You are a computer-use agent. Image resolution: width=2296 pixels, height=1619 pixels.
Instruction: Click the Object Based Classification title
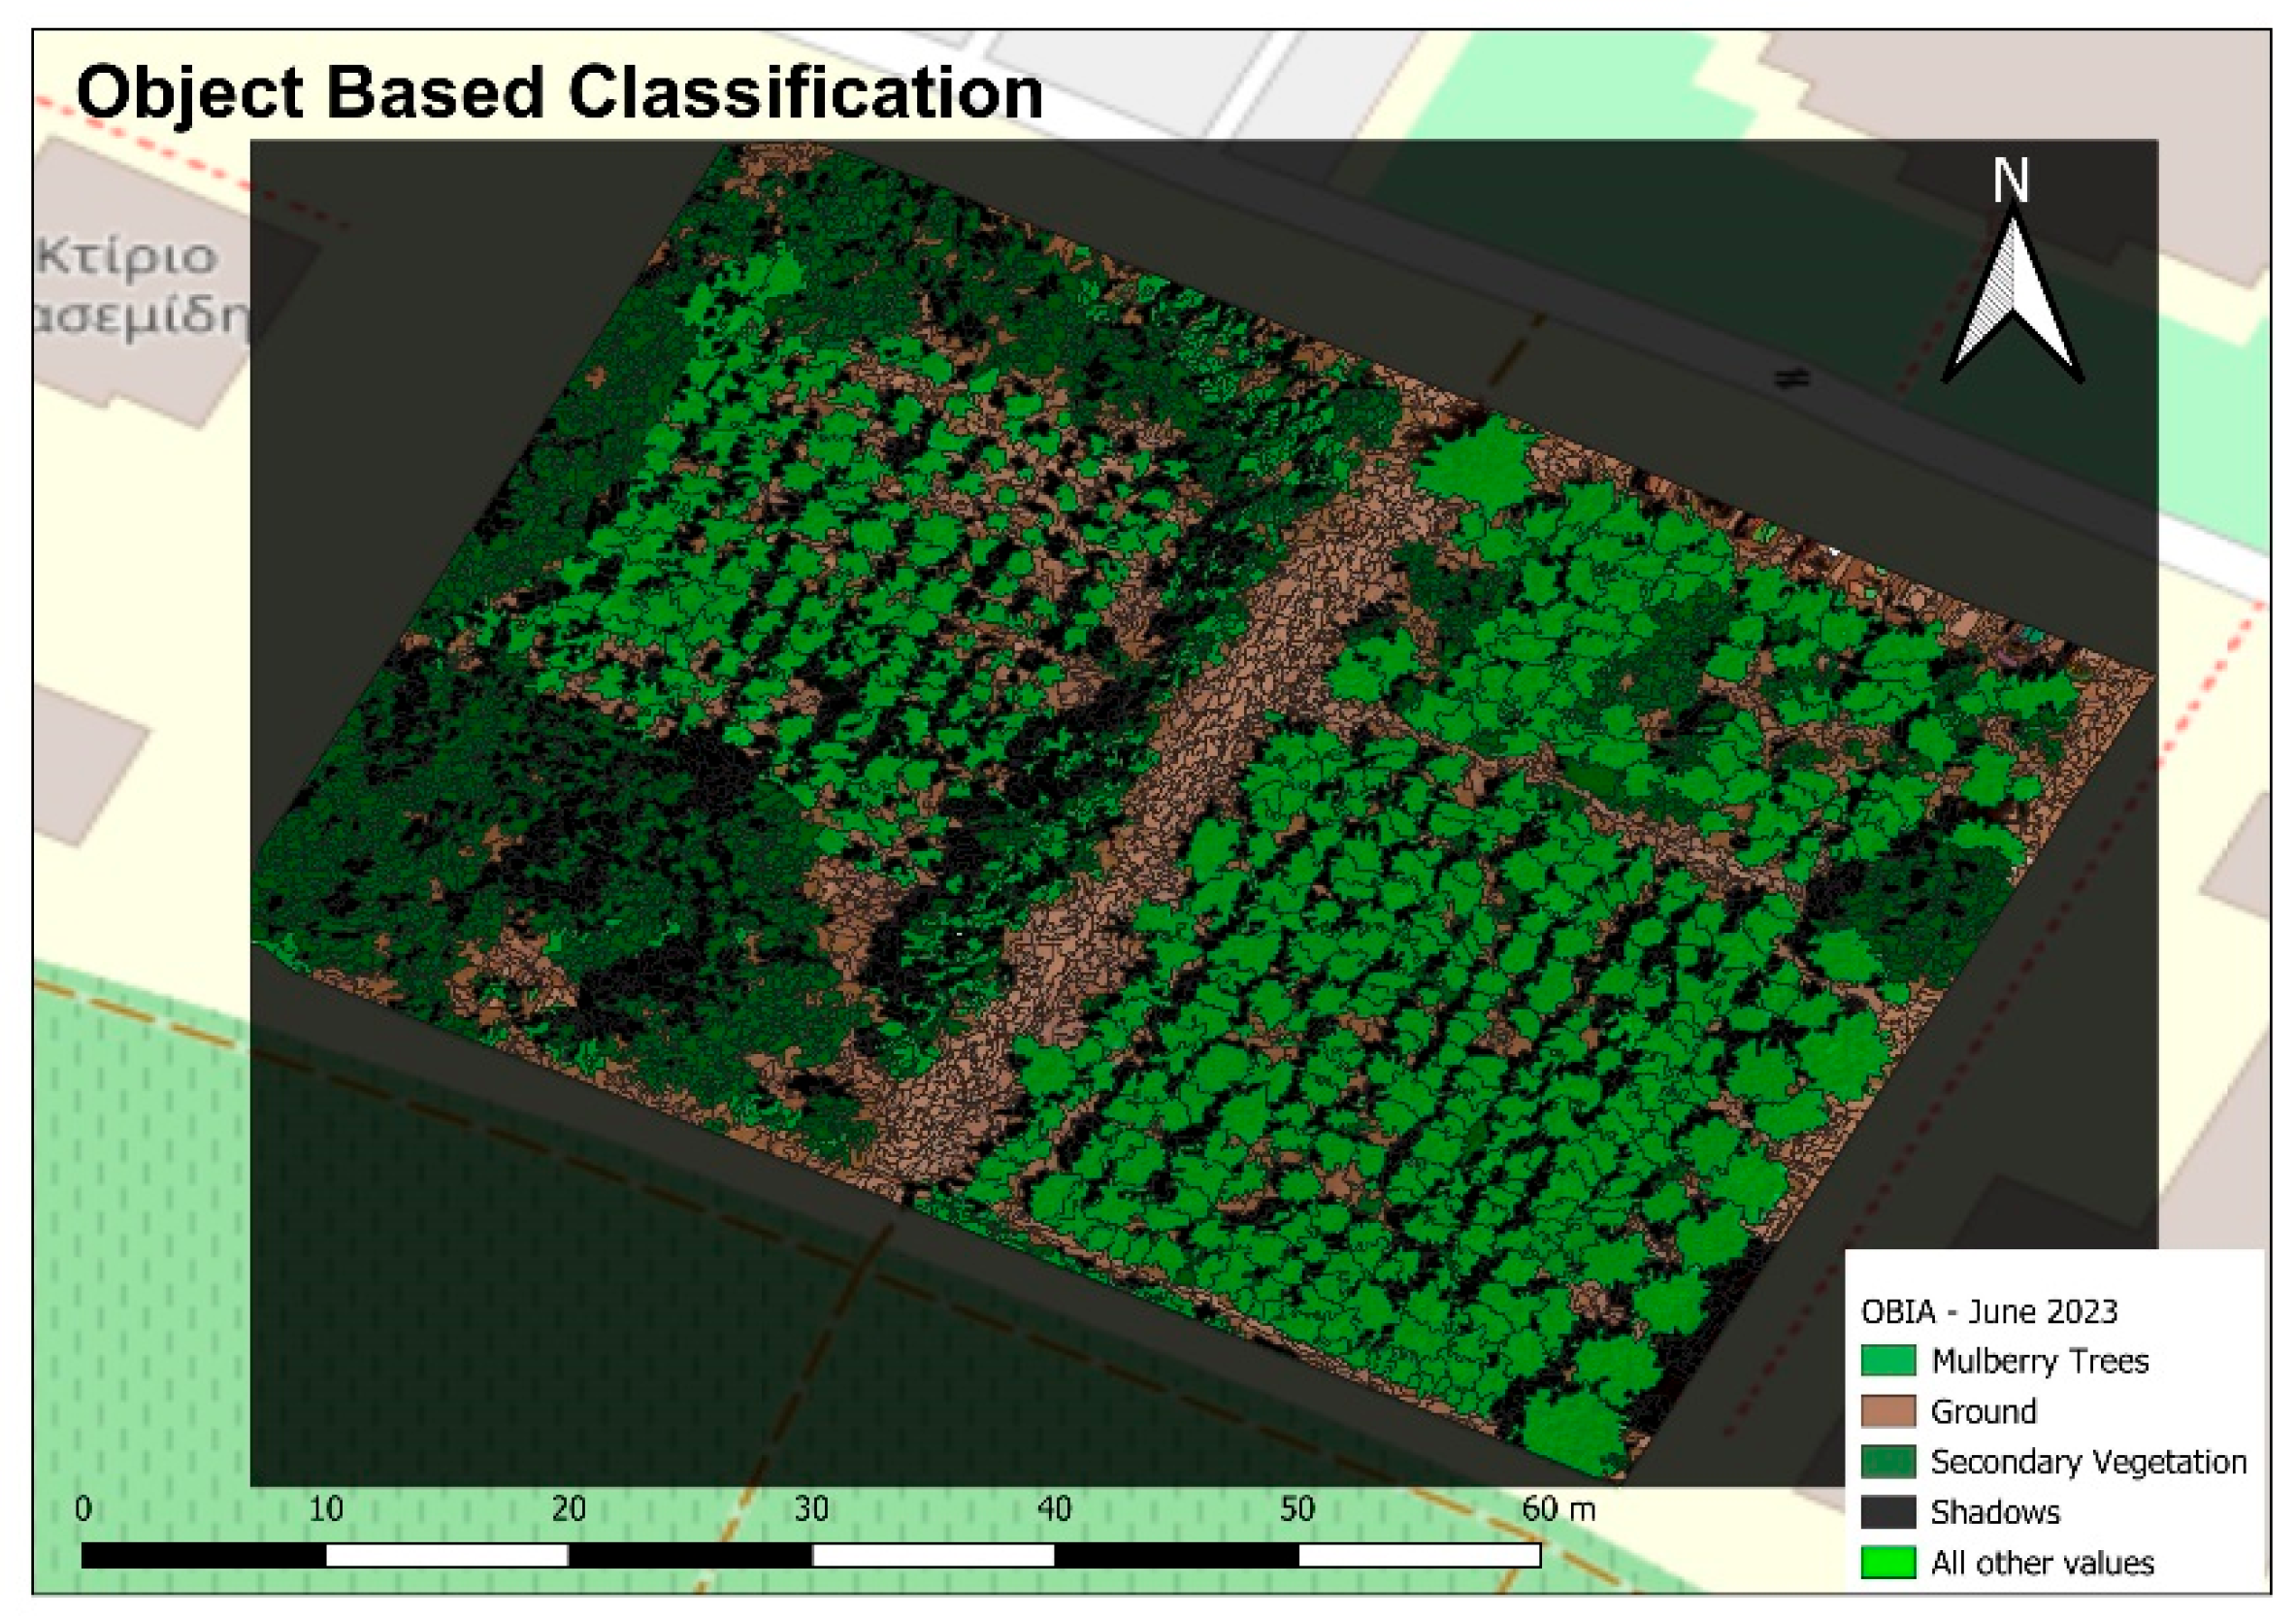560,92
